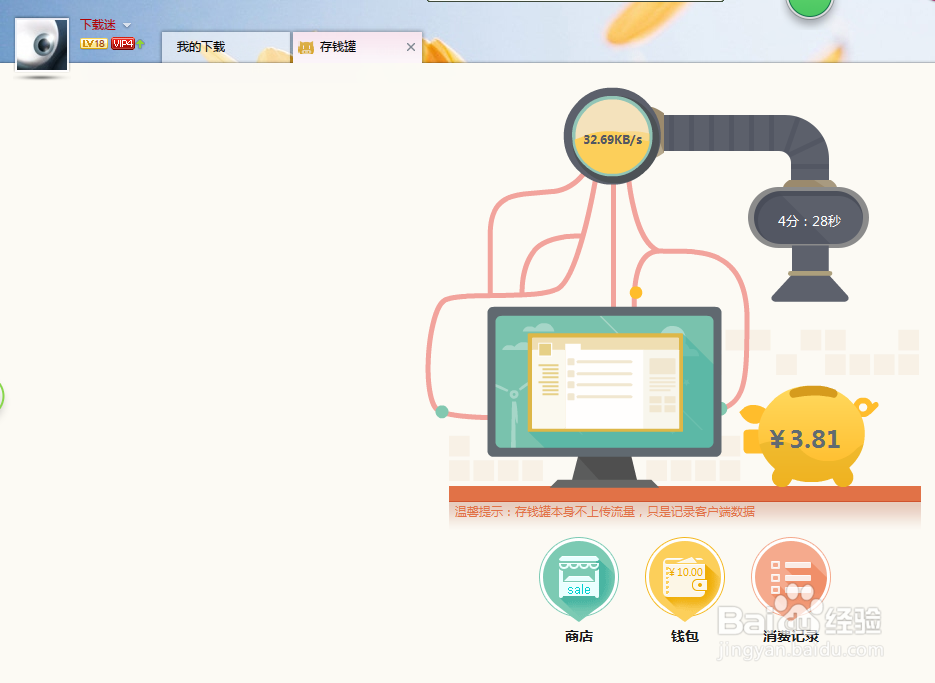Open the 消费记录 consumption records icon

[791, 577]
